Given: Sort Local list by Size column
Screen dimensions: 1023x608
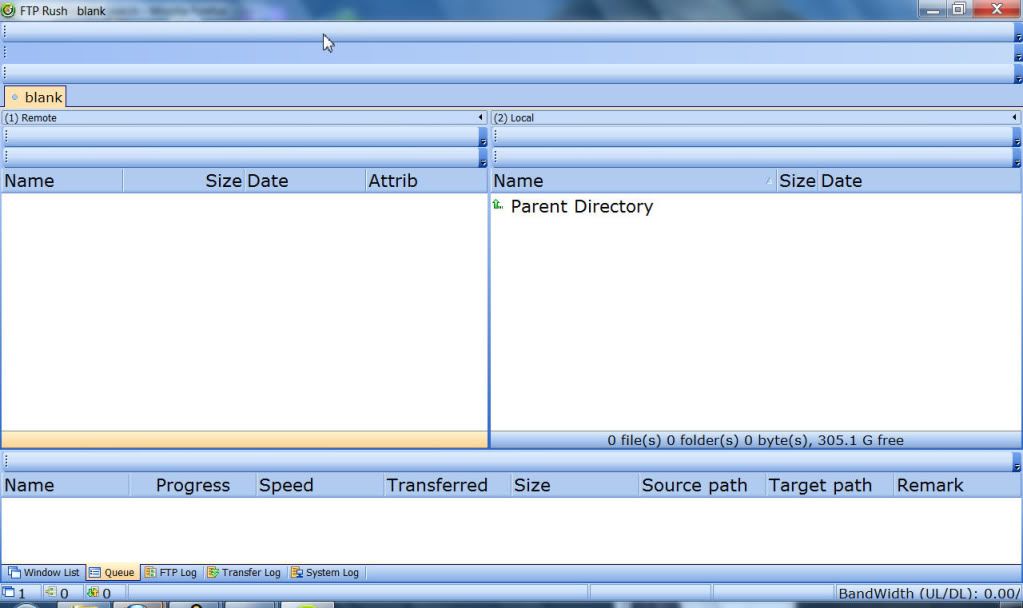Looking at the screenshot, I should (x=797, y=181).
